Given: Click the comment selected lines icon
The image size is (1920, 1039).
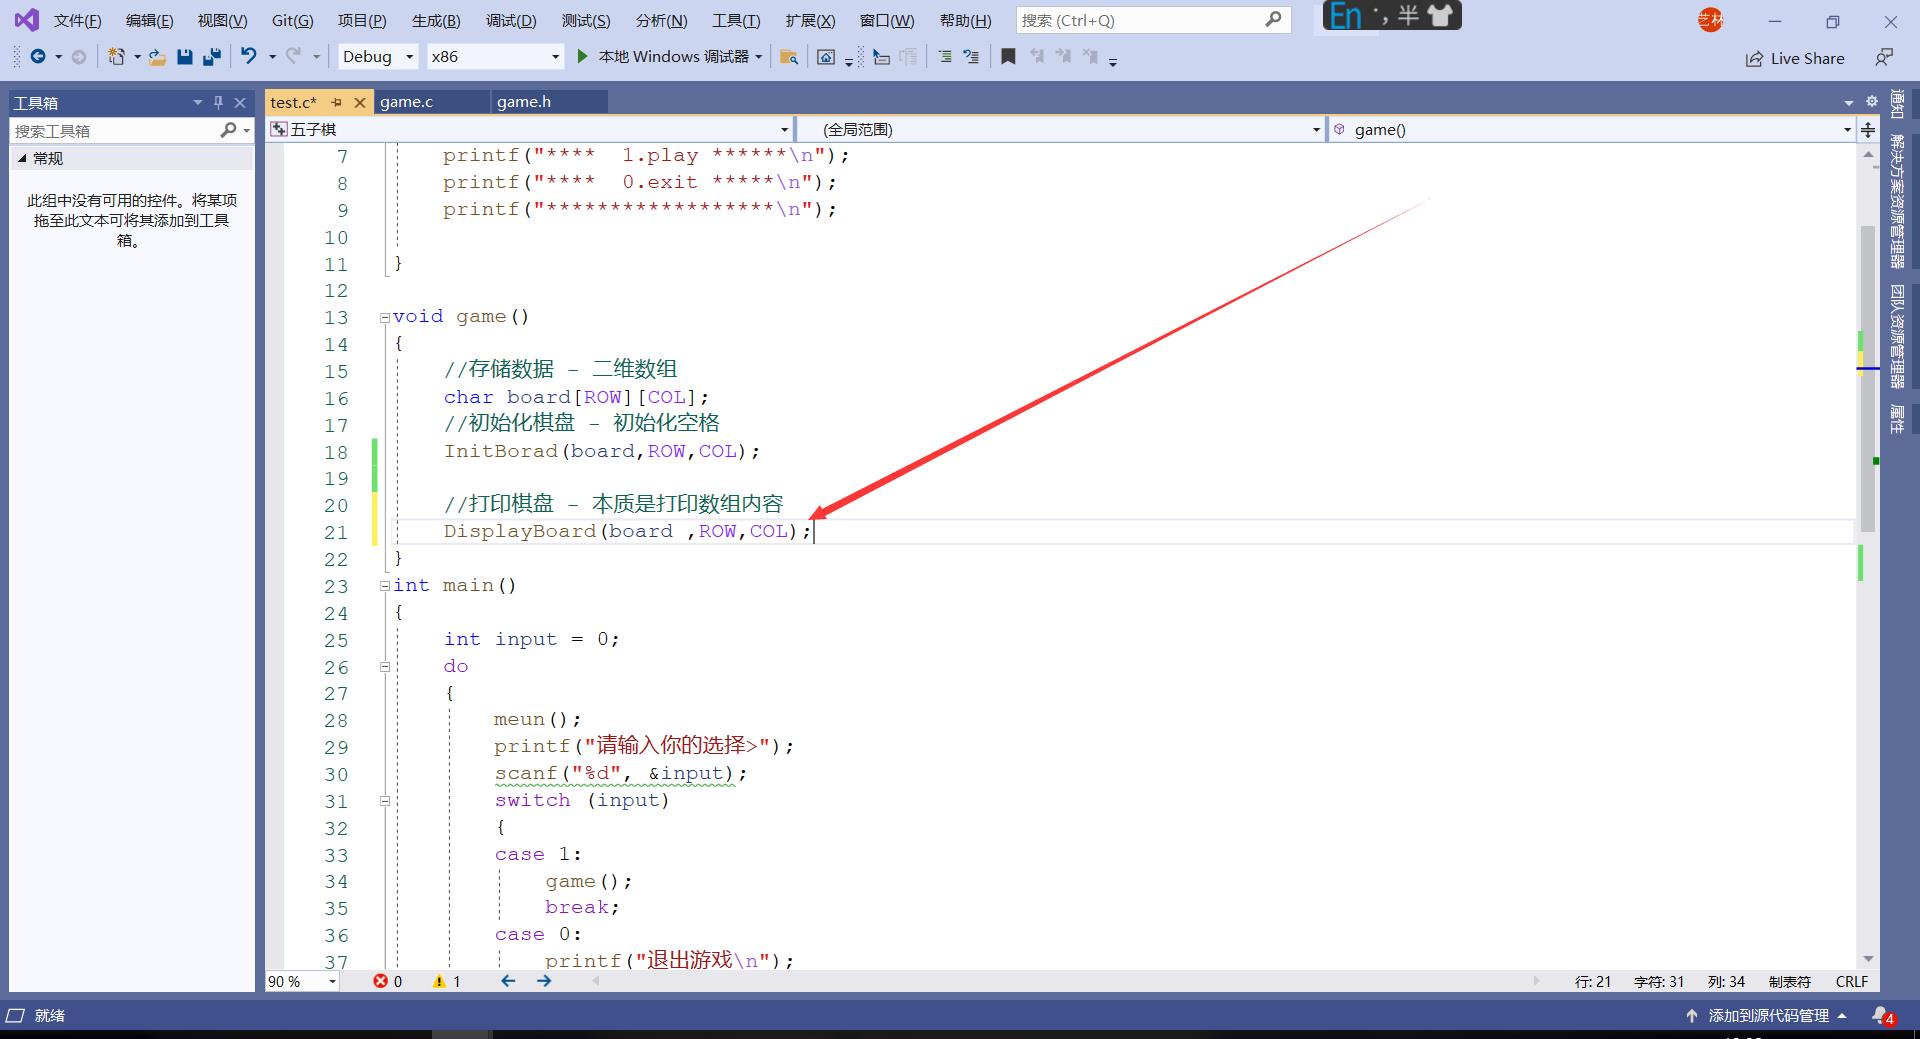Looking at the screenshot, I should [x=944, y=57].
